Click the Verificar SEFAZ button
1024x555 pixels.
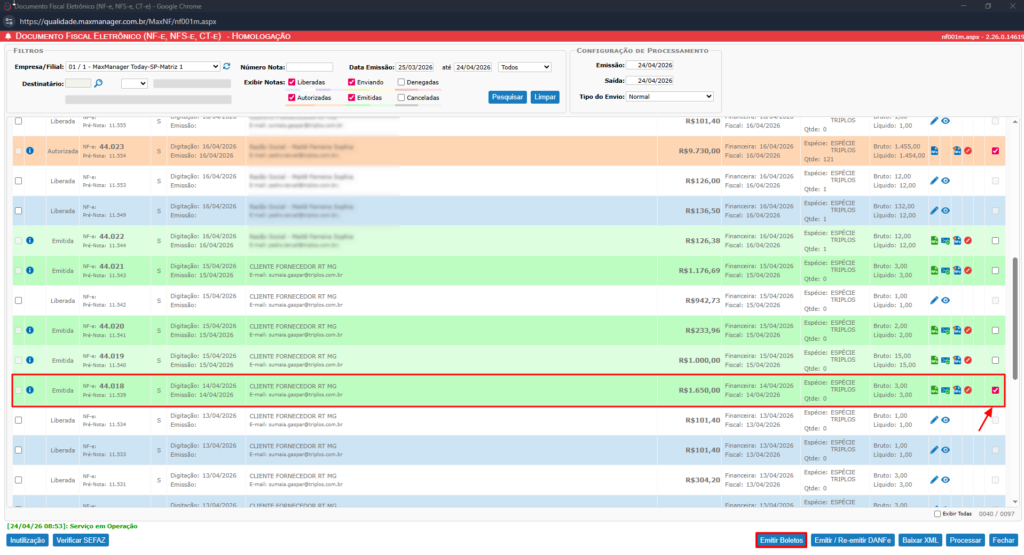point(81,540)
